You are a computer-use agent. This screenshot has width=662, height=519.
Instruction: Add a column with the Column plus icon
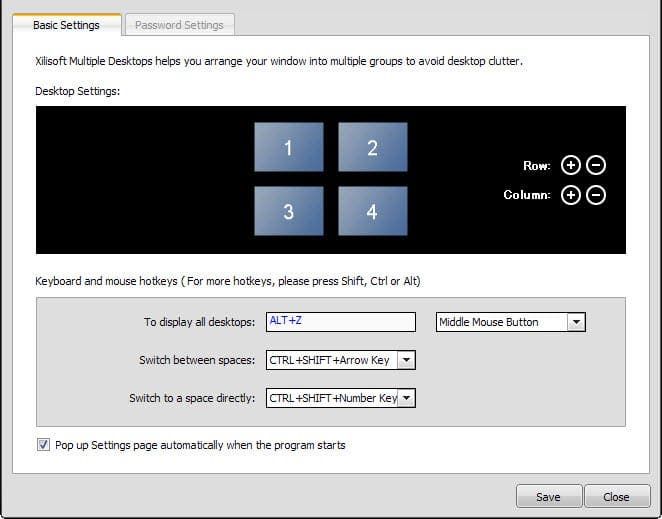(x=571, y=195)
